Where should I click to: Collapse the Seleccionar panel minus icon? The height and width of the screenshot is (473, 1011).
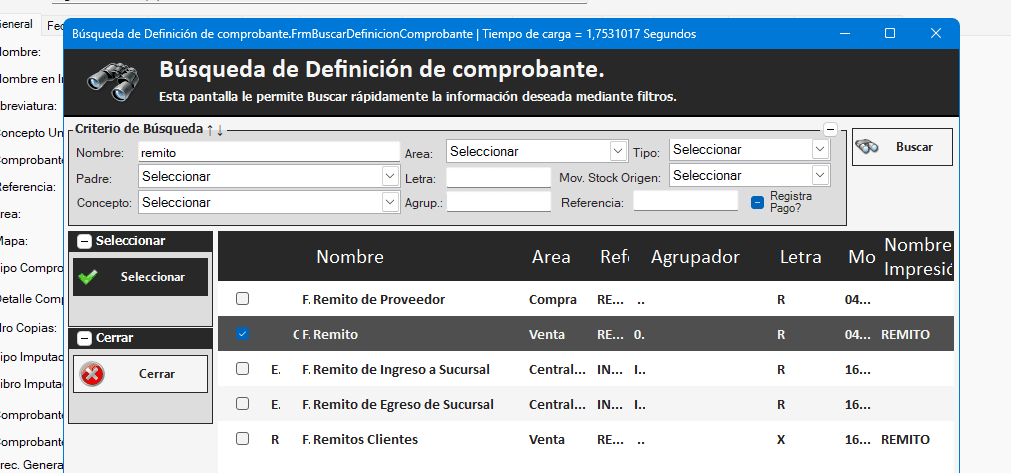pyautogui.click(x=84, y=241)
